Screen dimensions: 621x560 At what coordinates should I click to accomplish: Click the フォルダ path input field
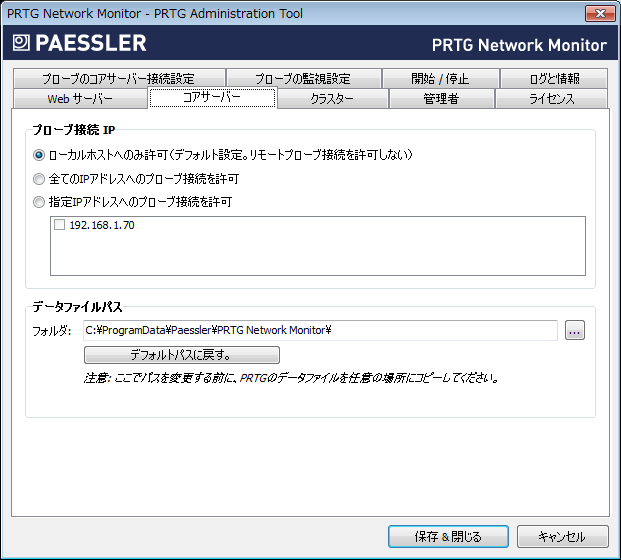tap(320, 330)
